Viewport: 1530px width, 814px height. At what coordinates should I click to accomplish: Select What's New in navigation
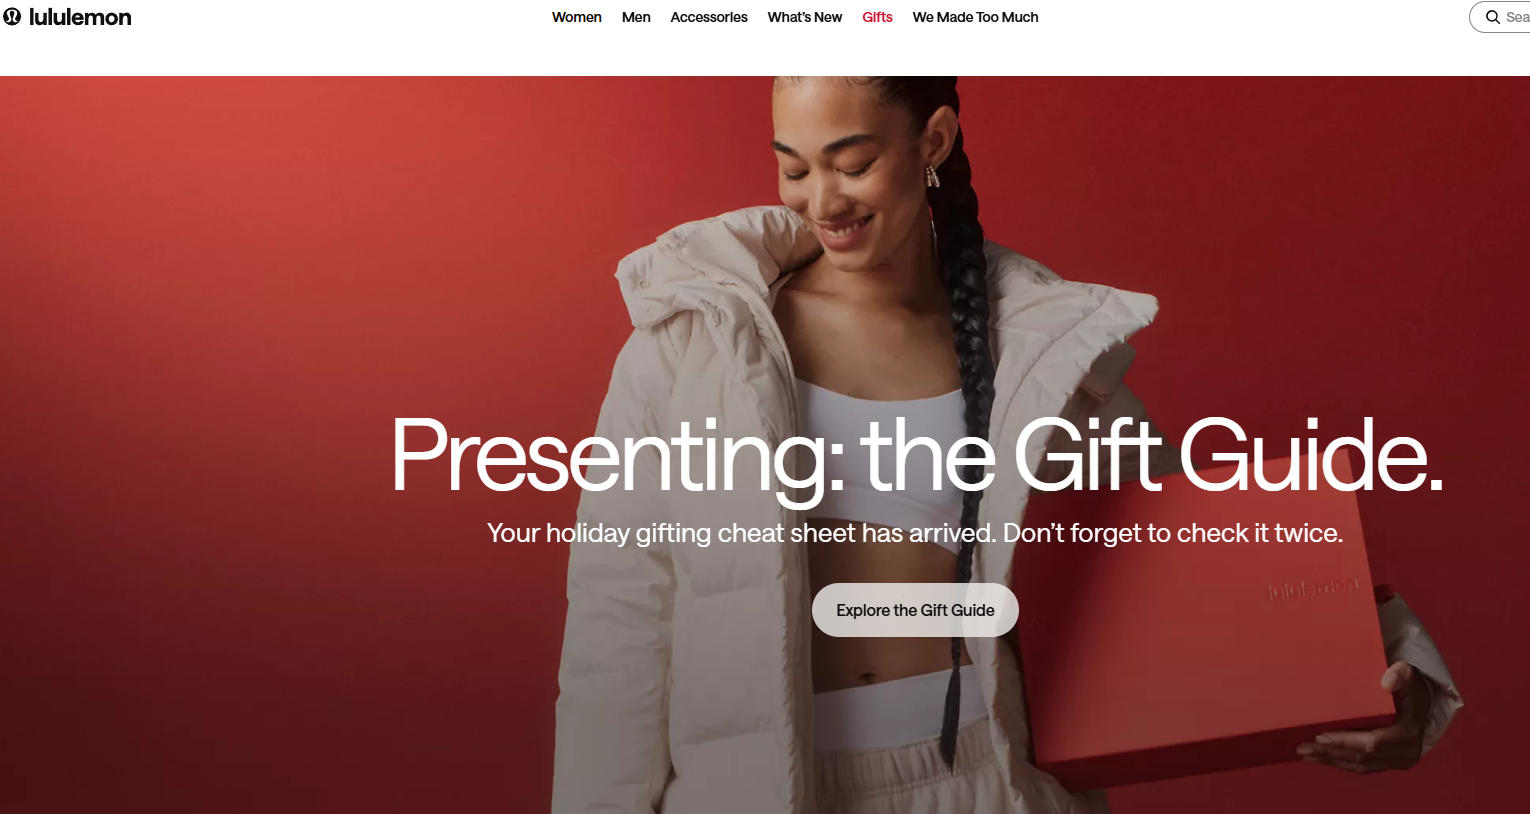[x=805, y=17]
